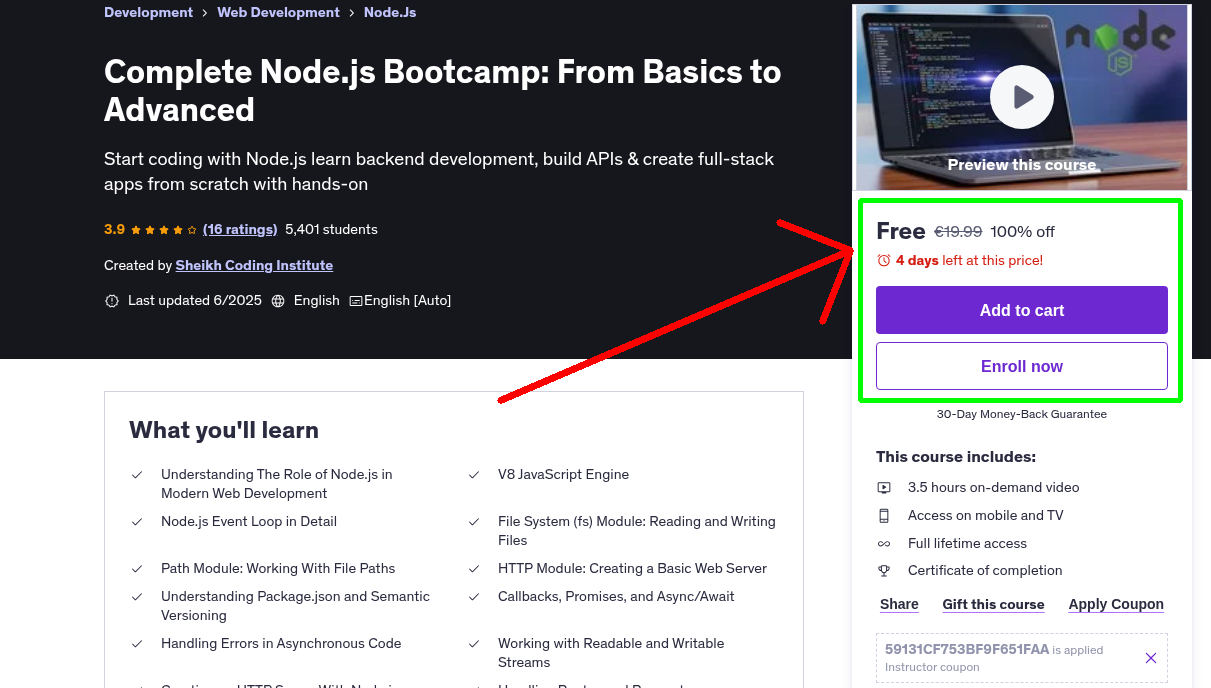This screenshot has height=688, width=1211.
Task: Click the globe language icon
Action: click(278, 301)
